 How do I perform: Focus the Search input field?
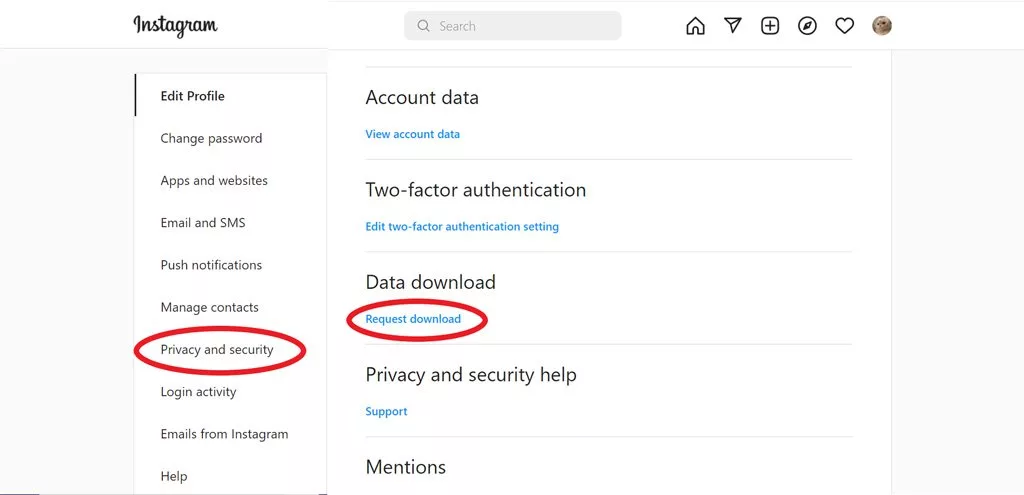coord(520,26)
